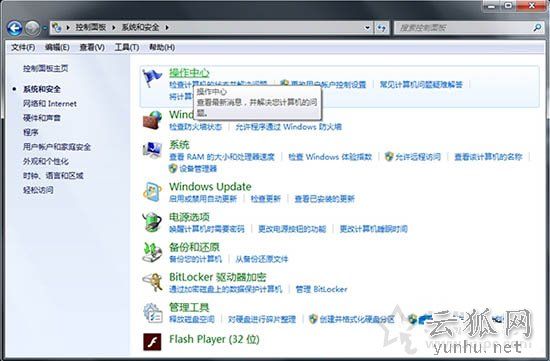Select 系统和安全 in the sidebar
The image size is (550, 361).
coord(42,89)
